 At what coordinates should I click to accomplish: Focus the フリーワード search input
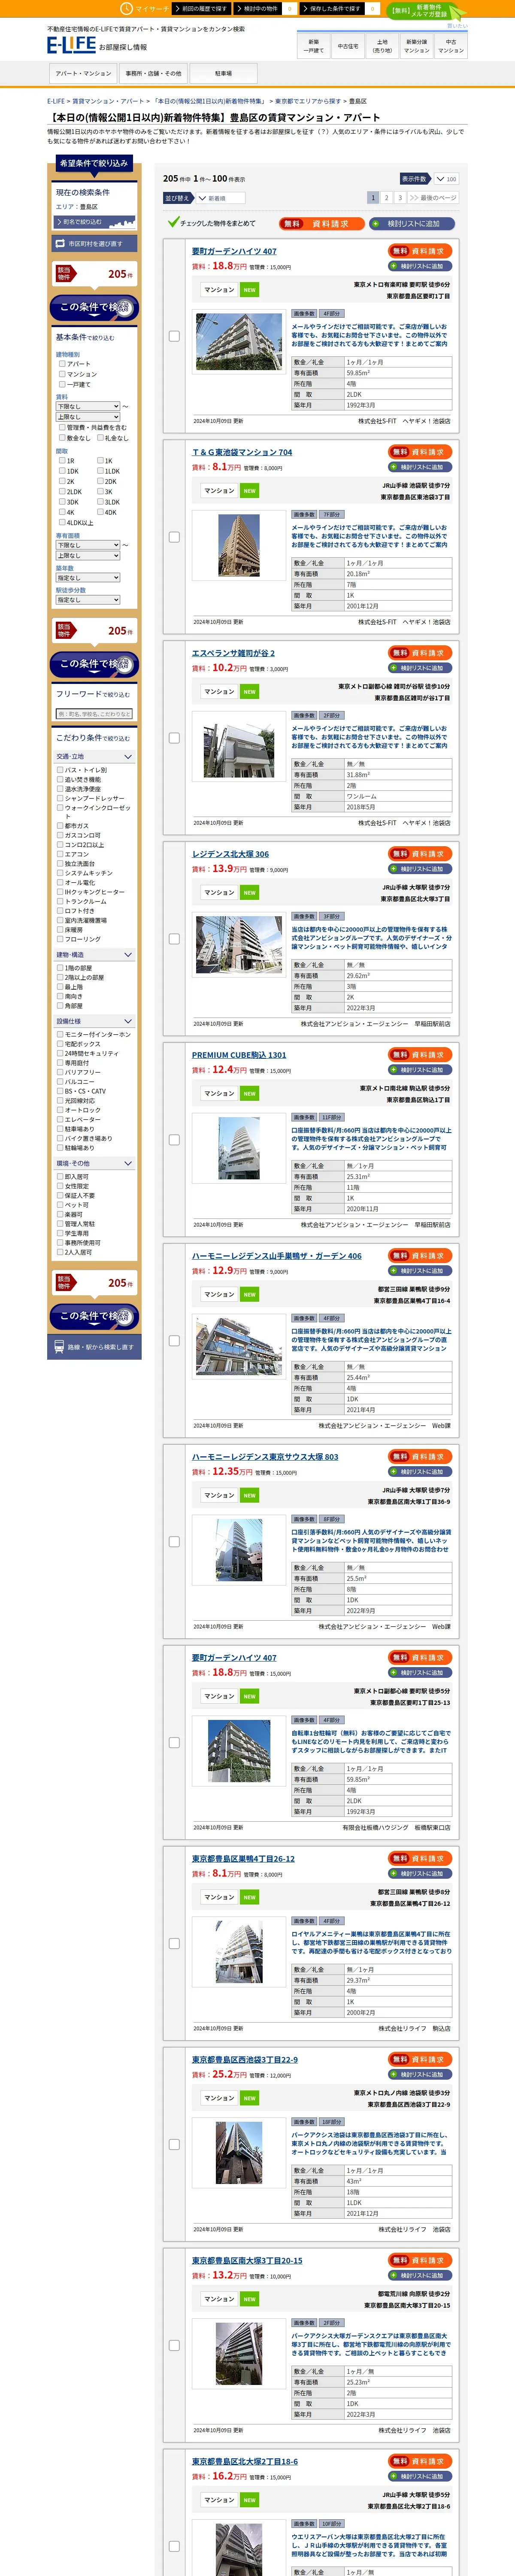(94, 713)
